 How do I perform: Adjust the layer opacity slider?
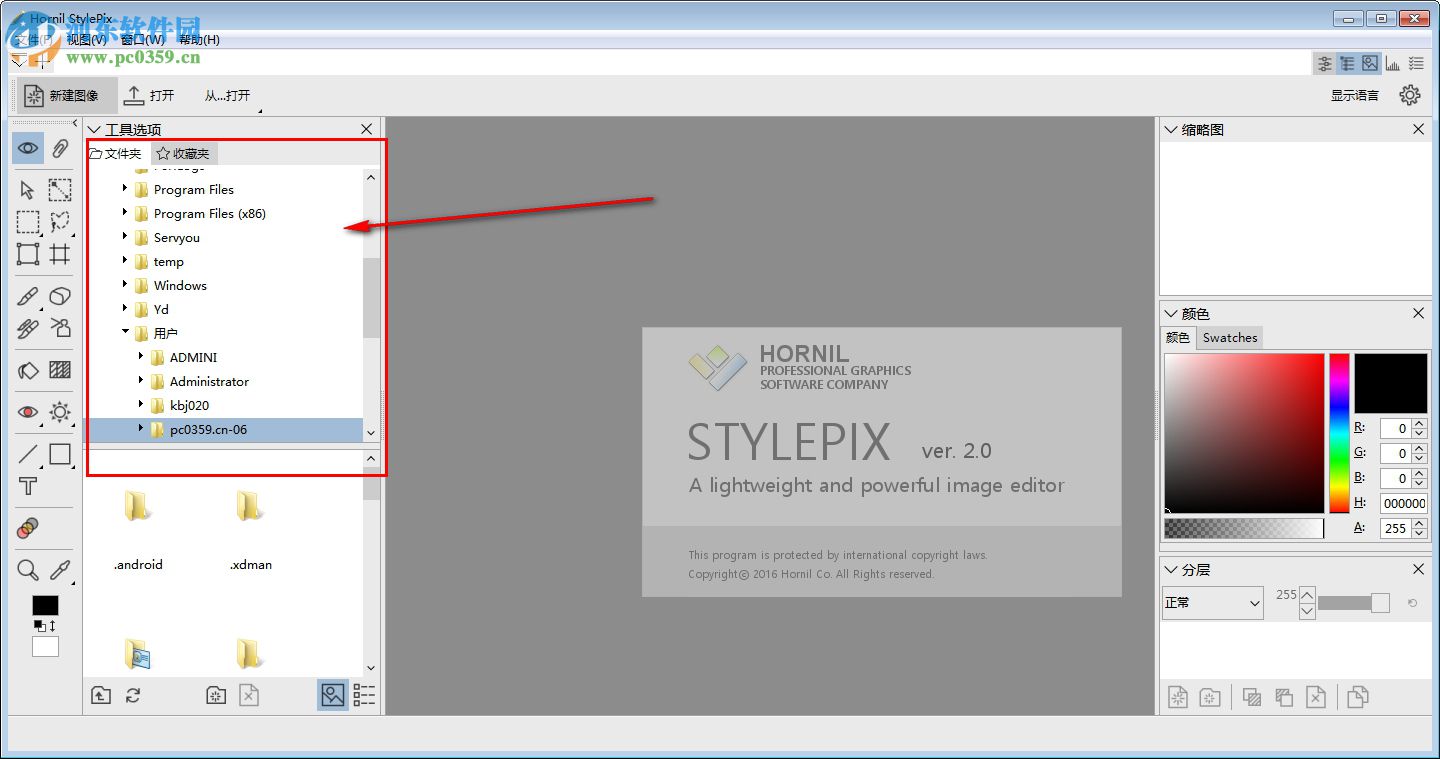[x=1354, y=603]
